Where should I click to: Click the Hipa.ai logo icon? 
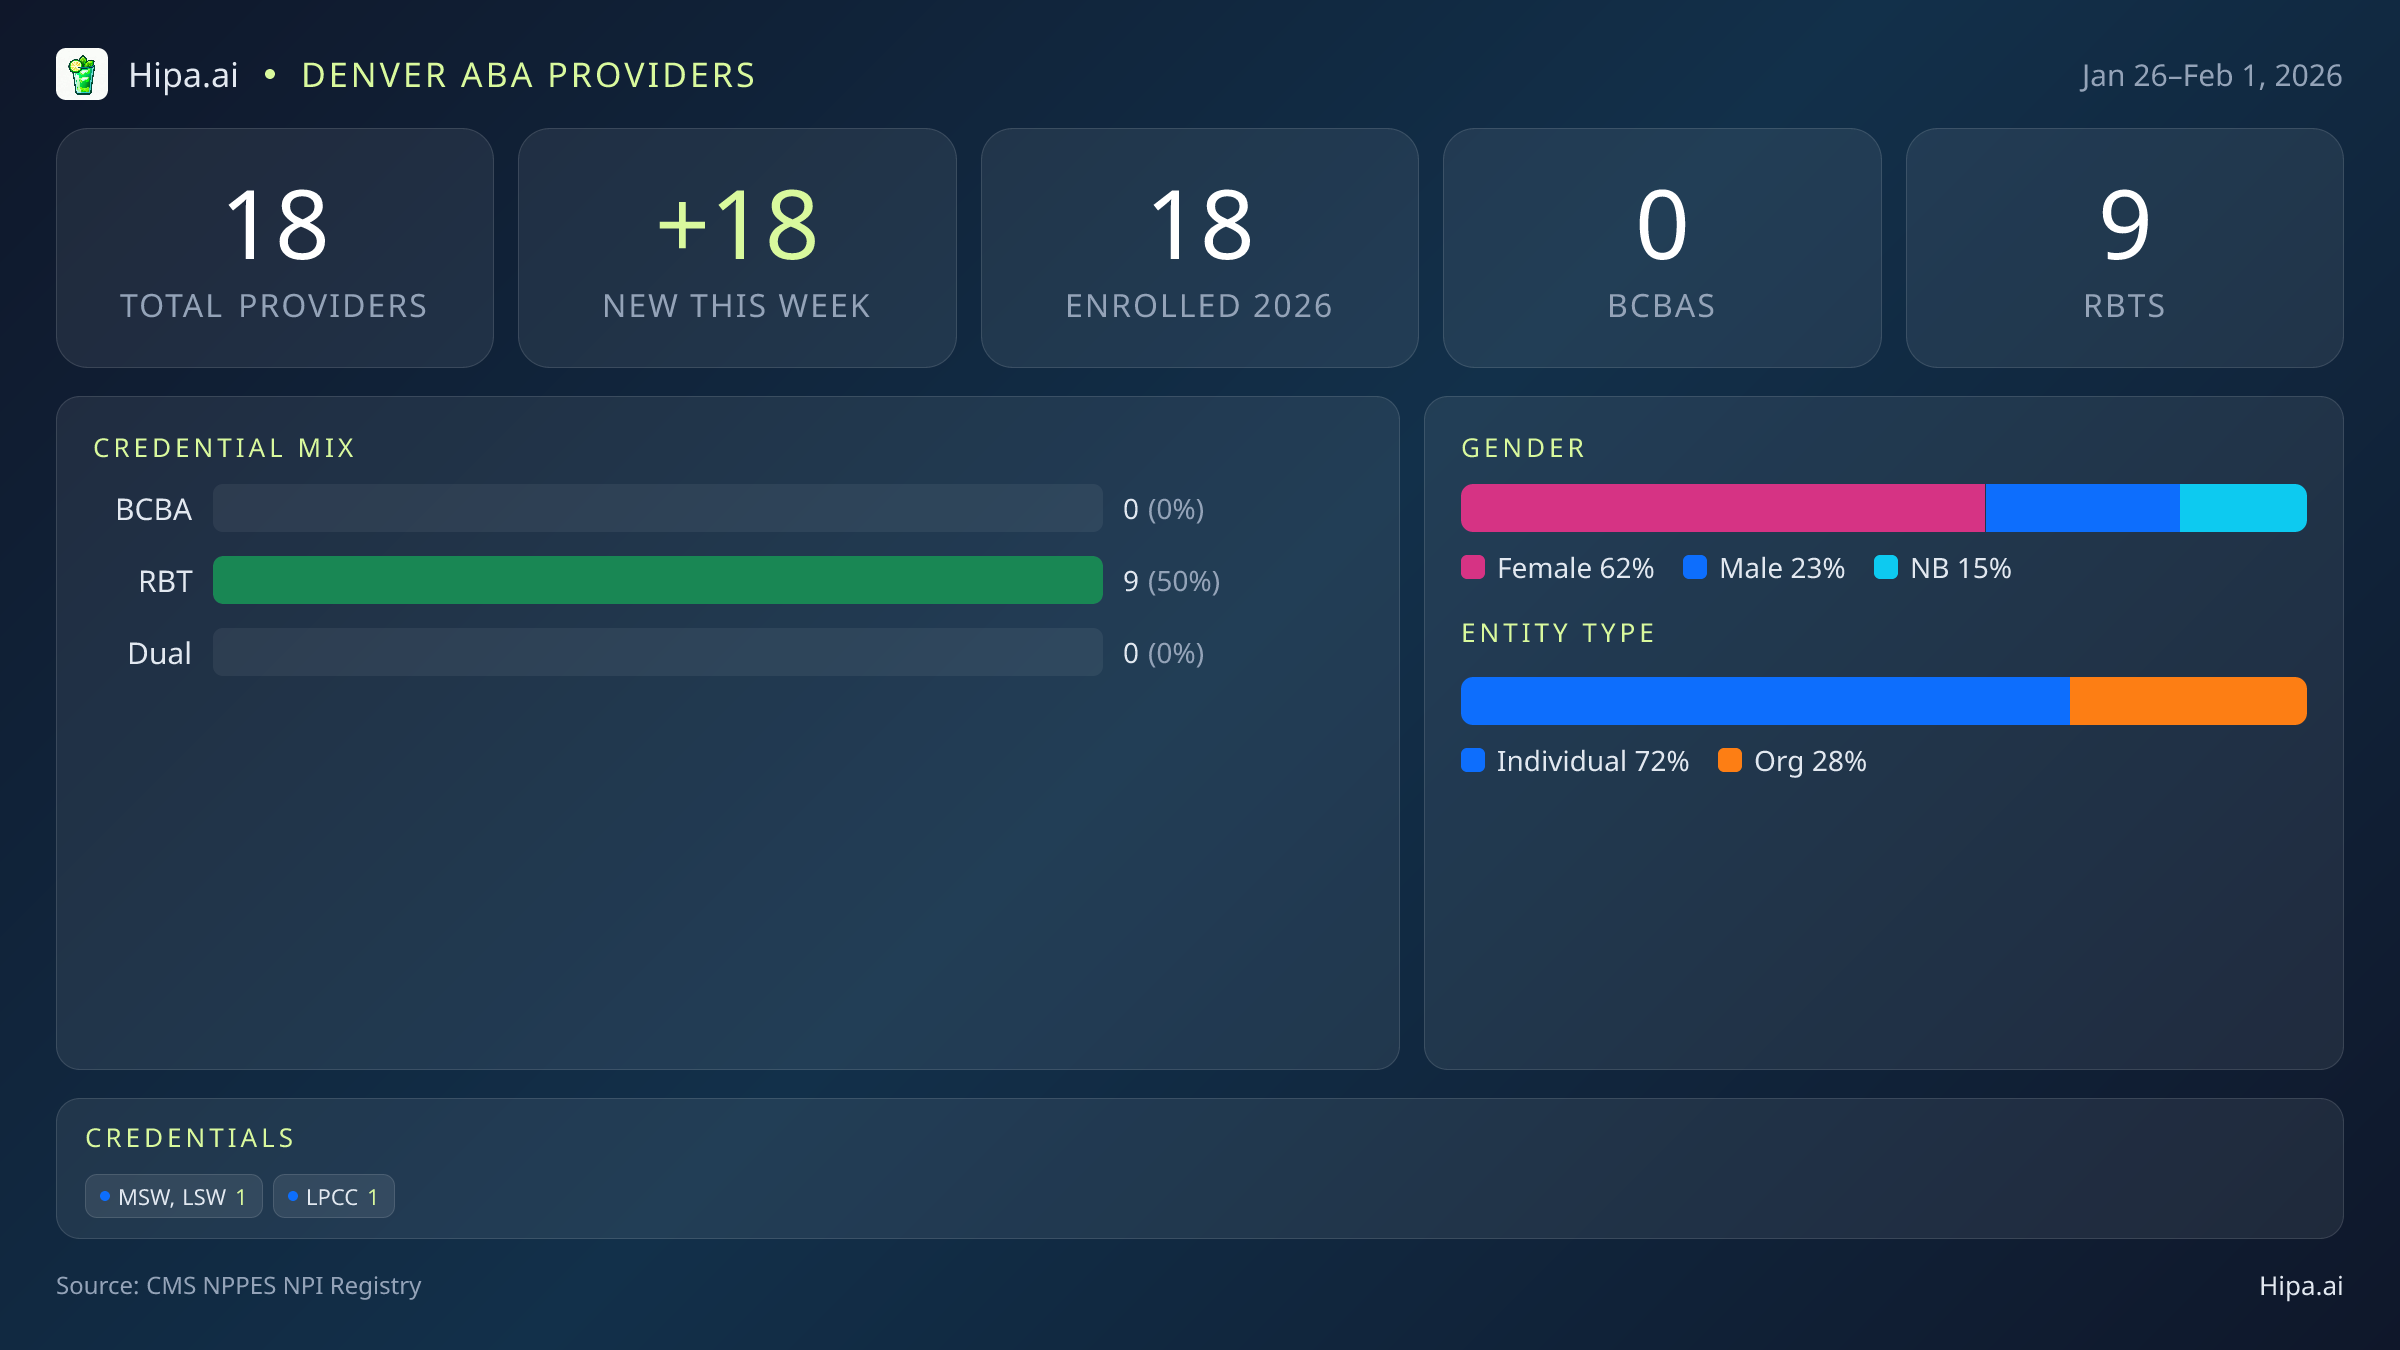(x=82, y=74)
